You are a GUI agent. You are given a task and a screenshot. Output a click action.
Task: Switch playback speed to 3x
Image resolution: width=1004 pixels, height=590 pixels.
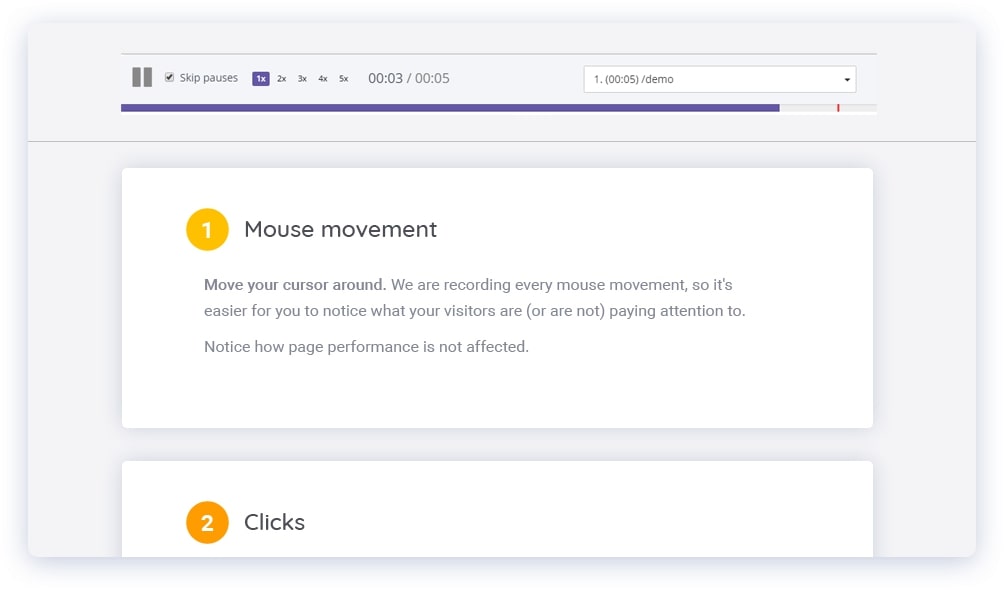(302, 79)
